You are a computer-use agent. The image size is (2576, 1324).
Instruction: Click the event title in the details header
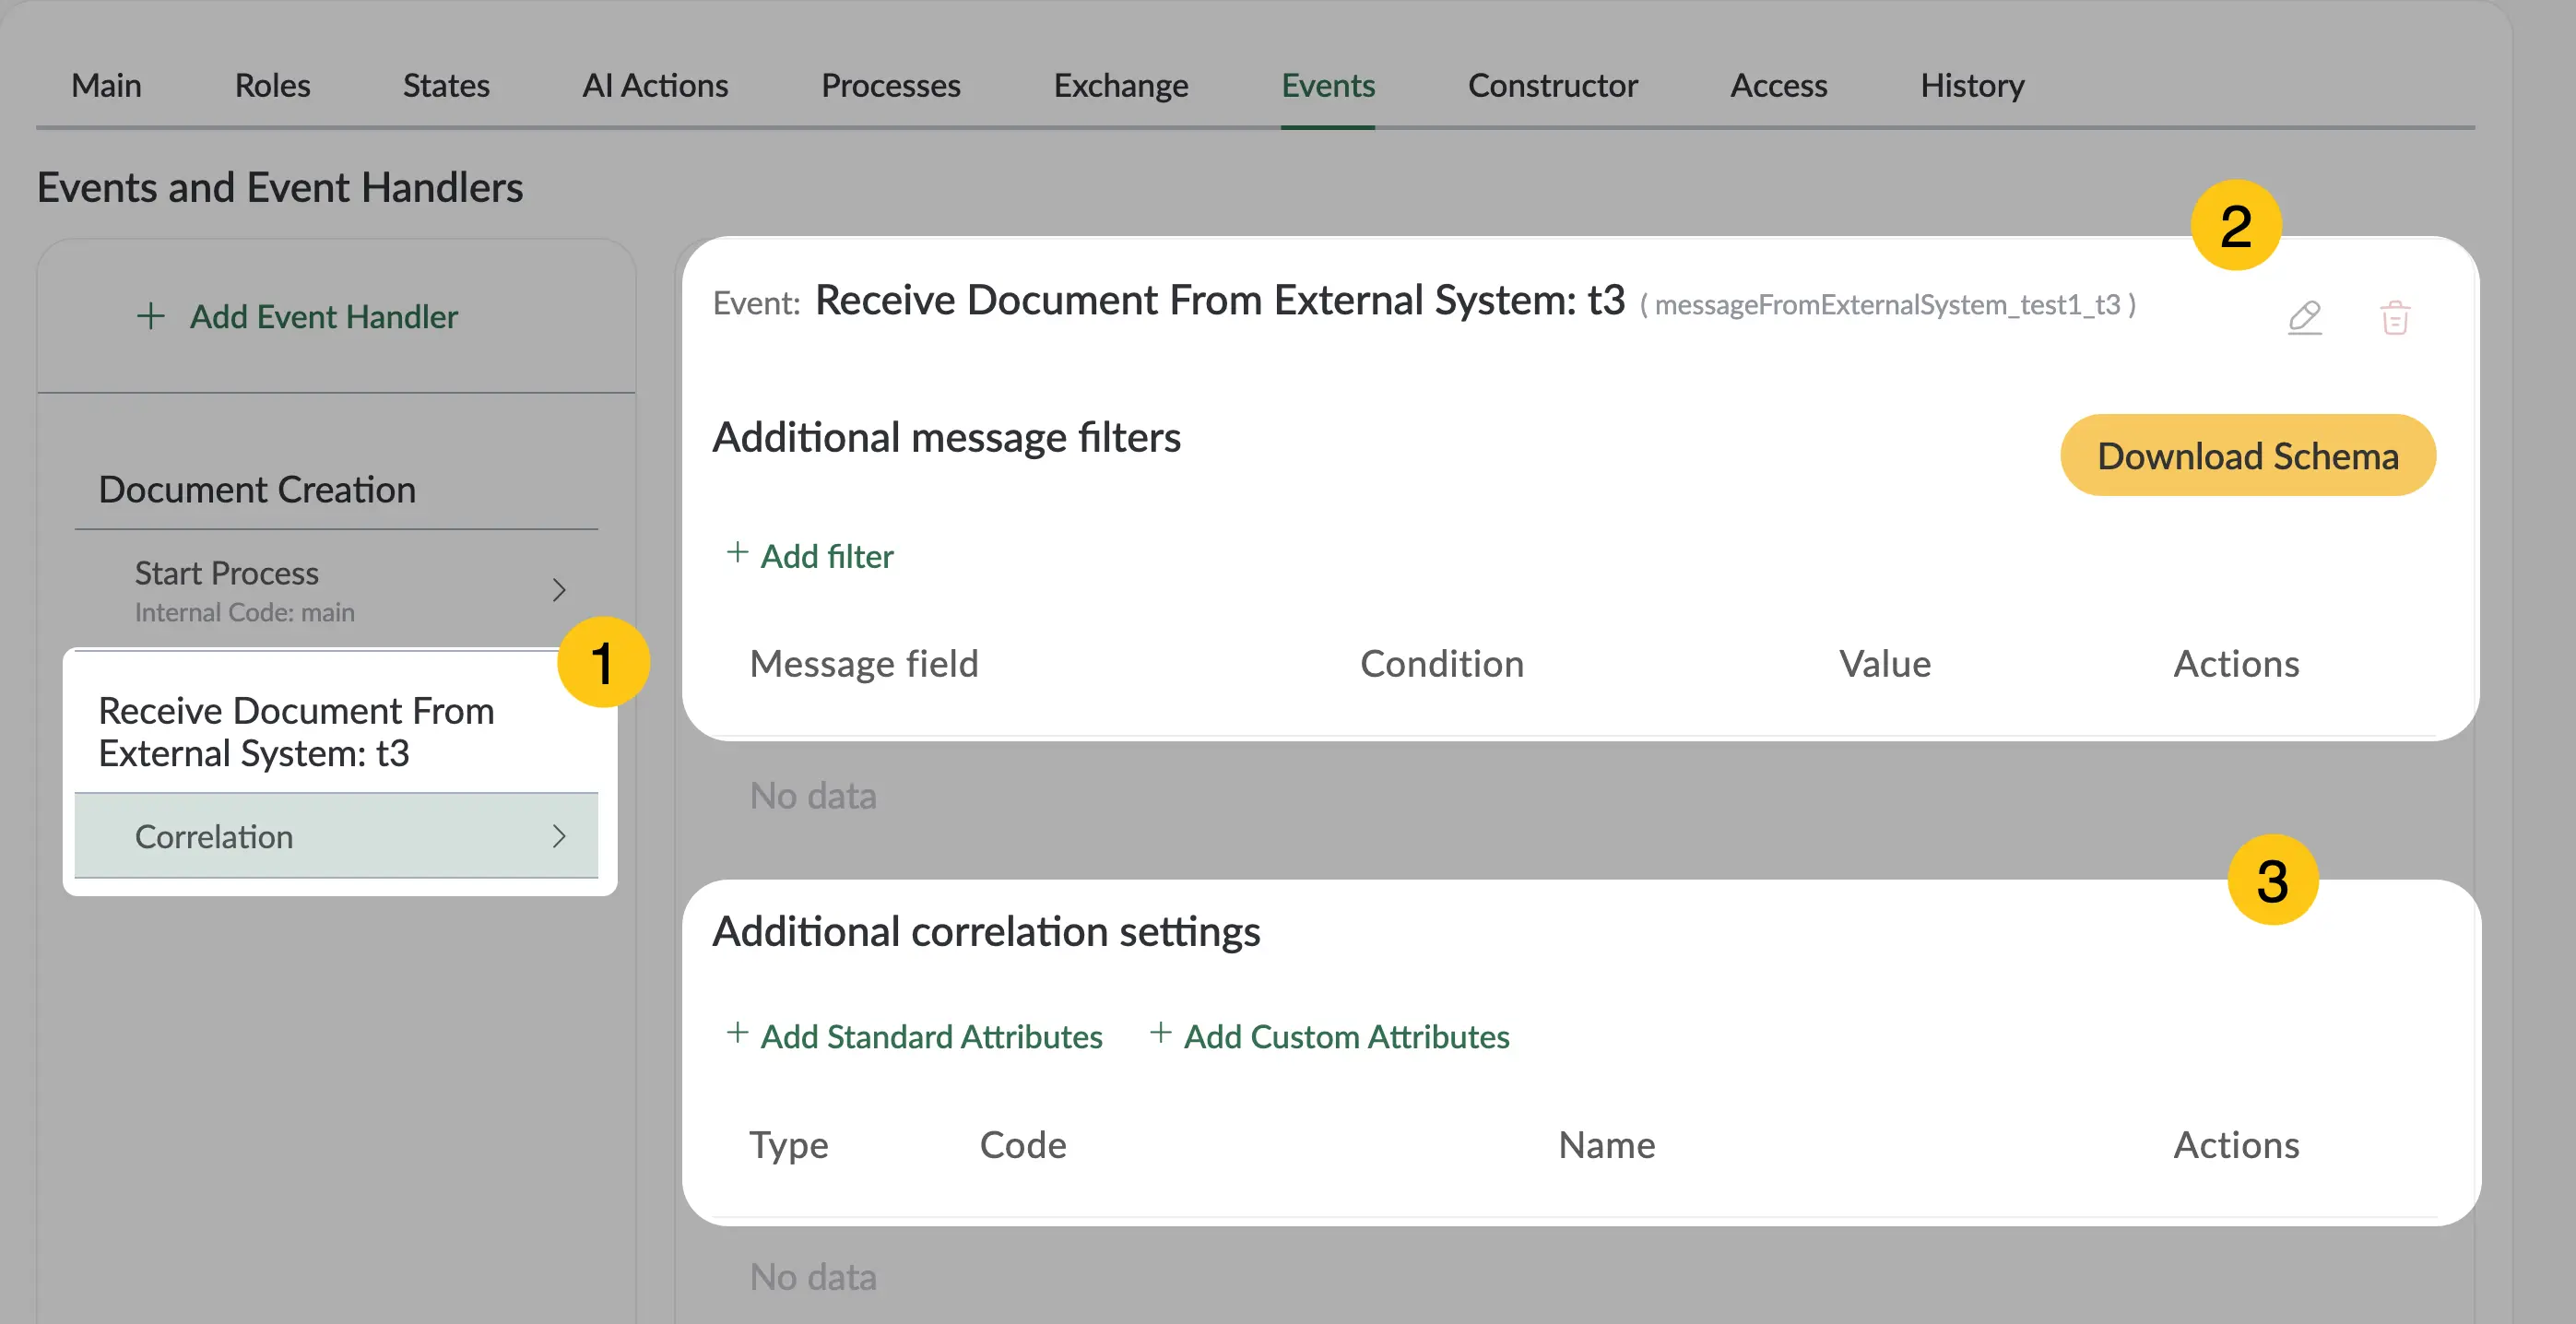coord(1220,300)
